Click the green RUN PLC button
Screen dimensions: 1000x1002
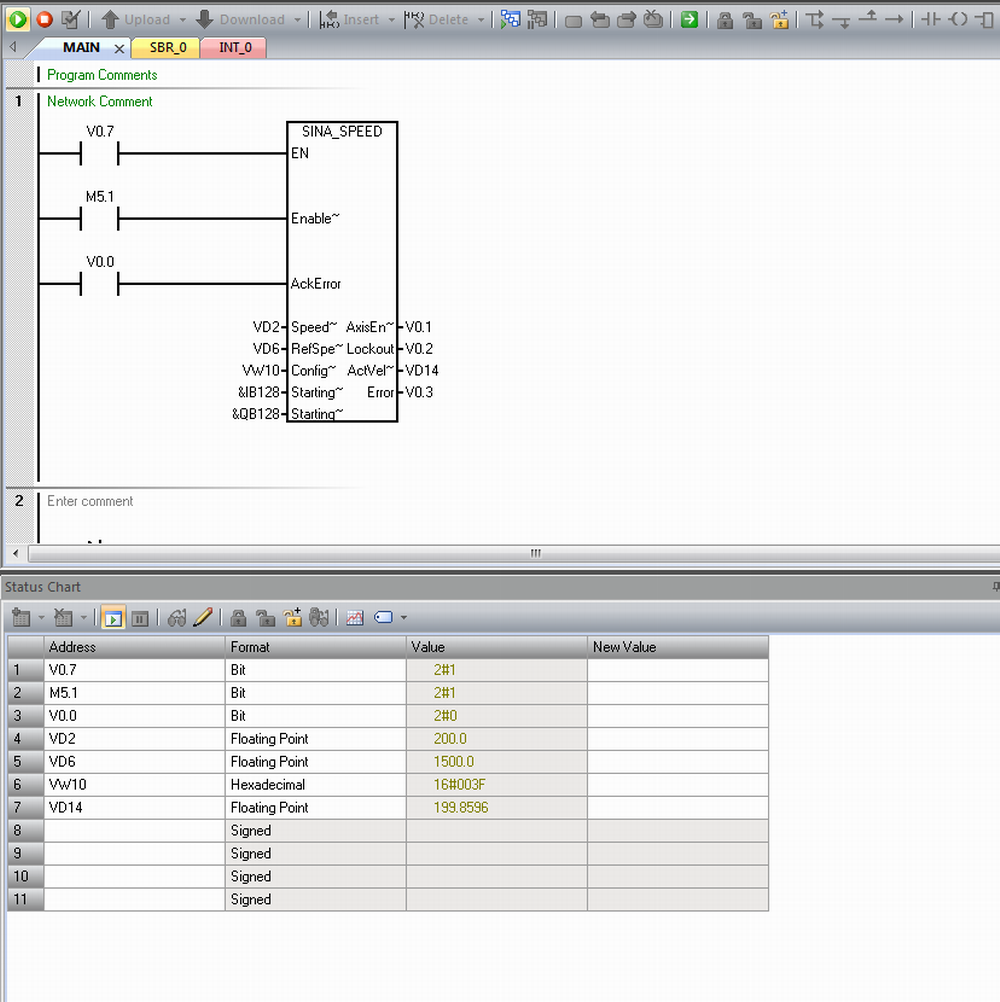pos(18,19)
